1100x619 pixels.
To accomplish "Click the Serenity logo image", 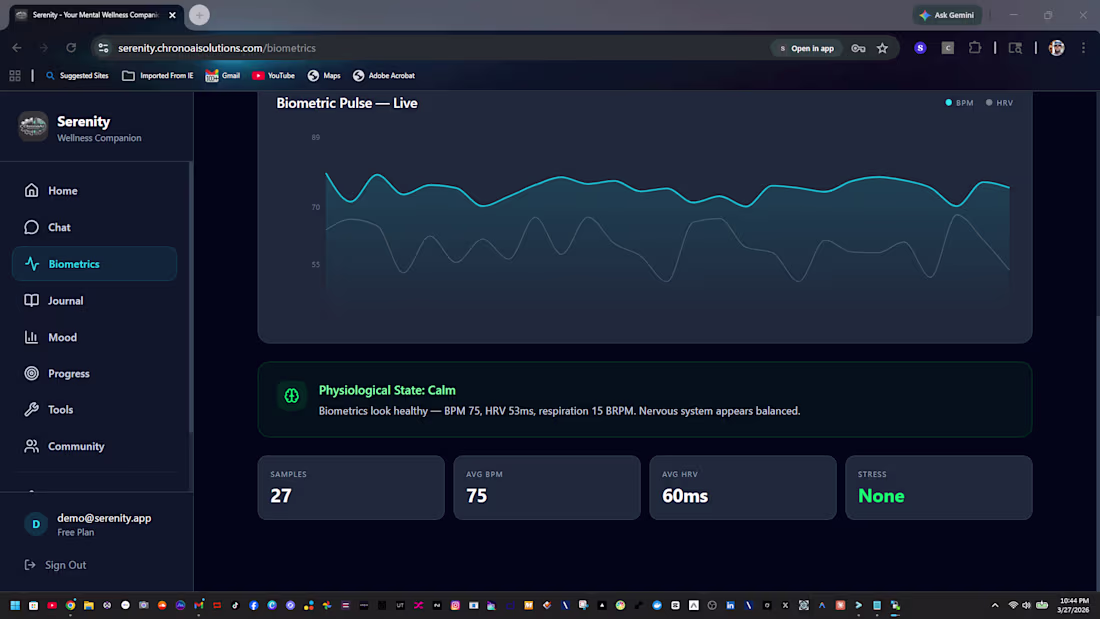I will [33, 126].
